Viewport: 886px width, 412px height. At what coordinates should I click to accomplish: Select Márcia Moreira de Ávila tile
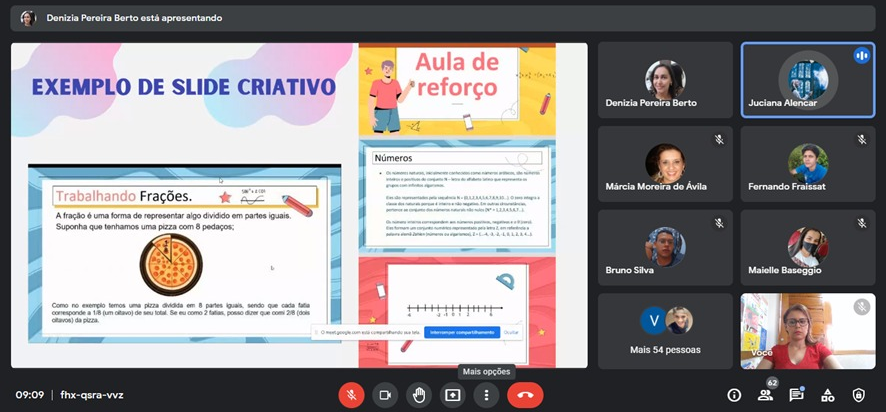pyautogui.click(x=665, y=164)
